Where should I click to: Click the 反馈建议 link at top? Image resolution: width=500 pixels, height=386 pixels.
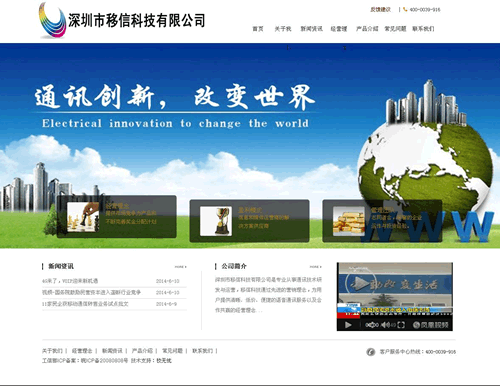tap(380, 10)
